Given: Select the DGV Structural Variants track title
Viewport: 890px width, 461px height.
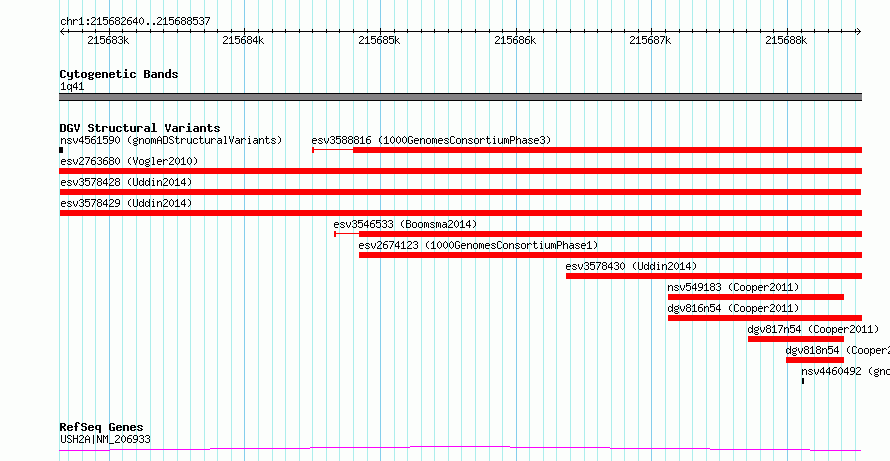Looking at the screenshot, I should pyautogui.click(x=140, y=128).
